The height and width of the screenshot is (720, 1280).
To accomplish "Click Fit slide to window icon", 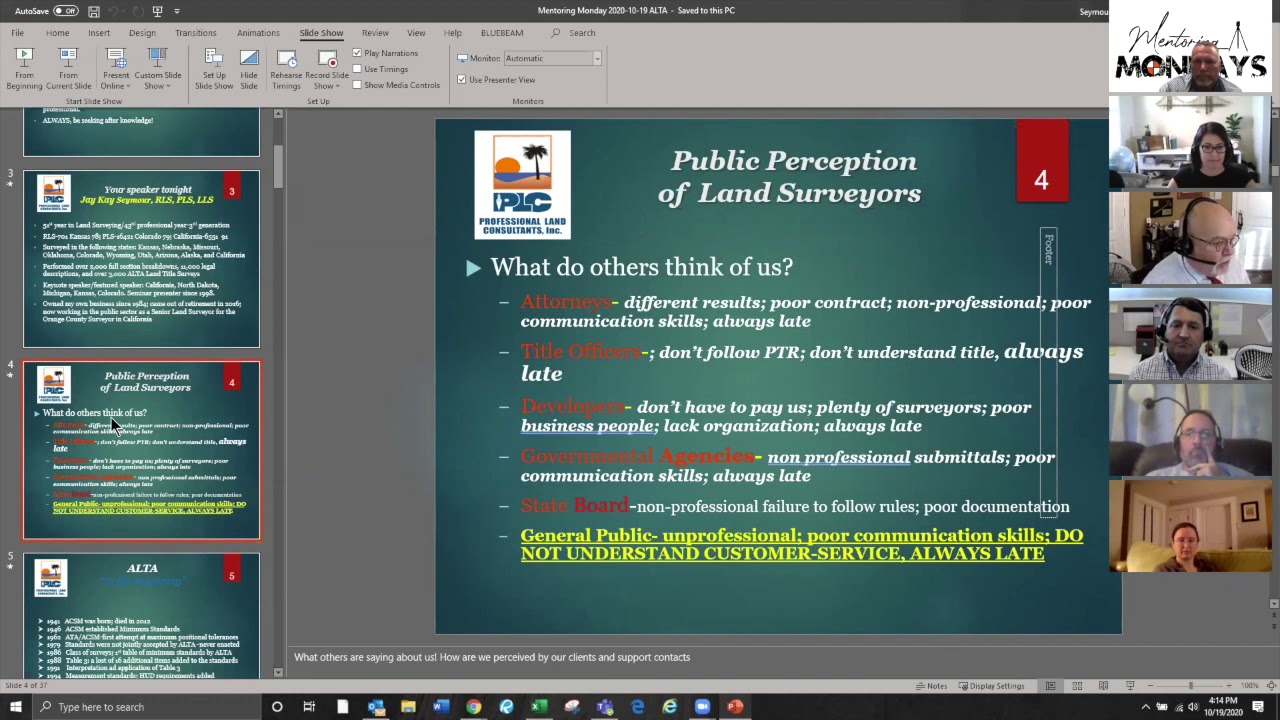I will tap(1273, 686).
